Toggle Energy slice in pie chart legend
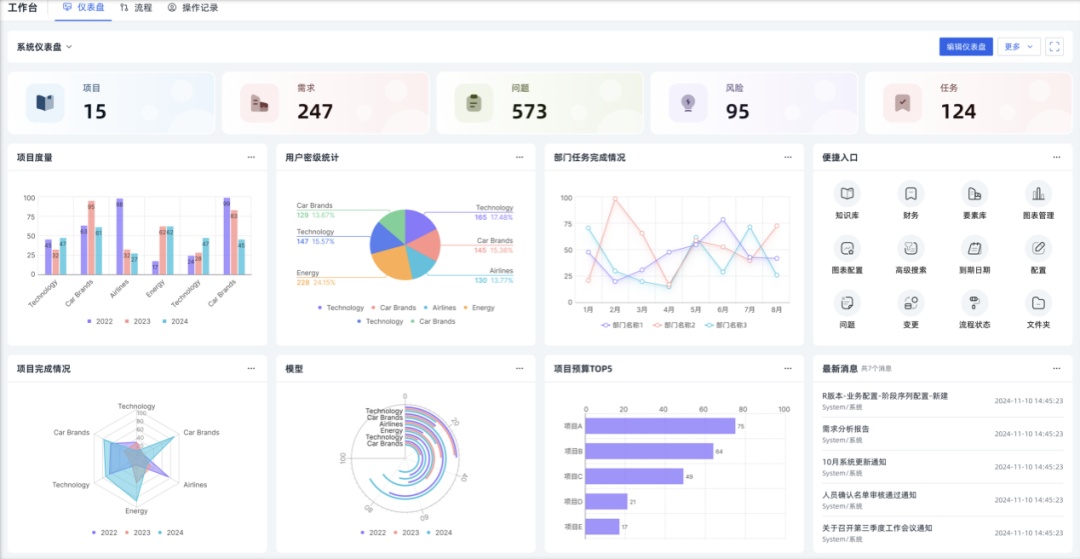This screenshot has width=1080, height=559. click(479, 308)
